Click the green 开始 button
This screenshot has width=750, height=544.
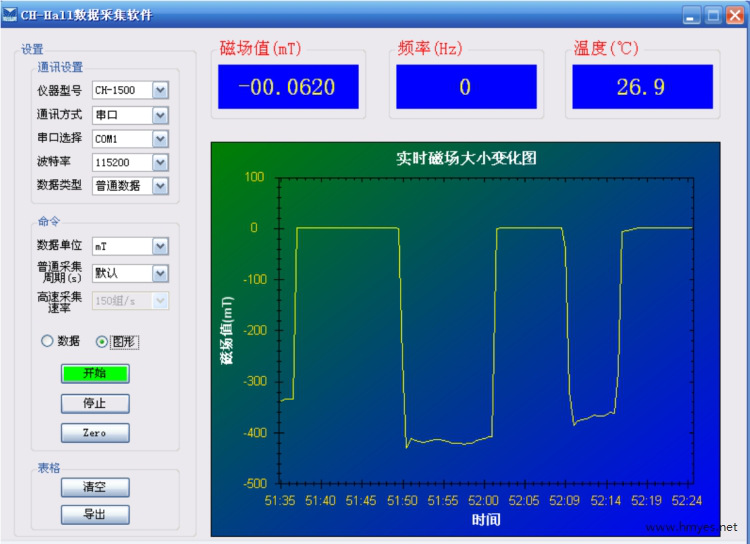(95, 373)
